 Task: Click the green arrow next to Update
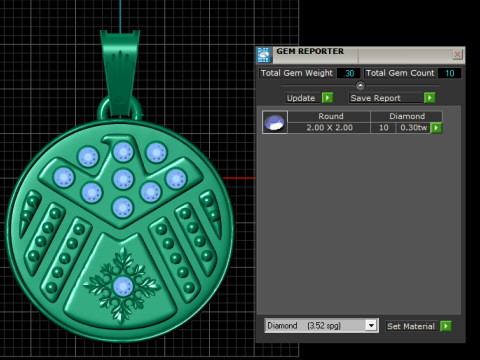327,98
